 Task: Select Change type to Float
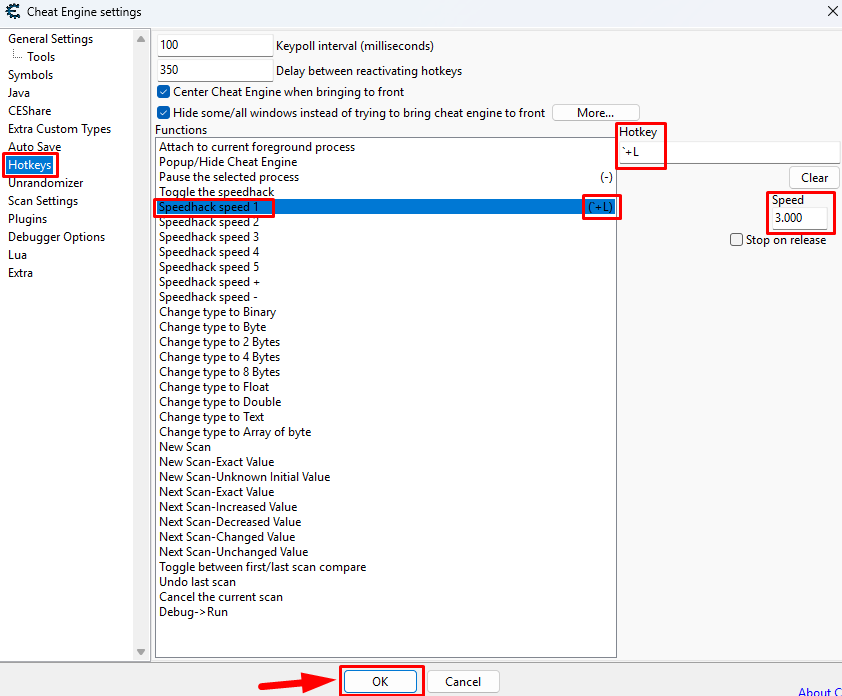pos(386,387)
